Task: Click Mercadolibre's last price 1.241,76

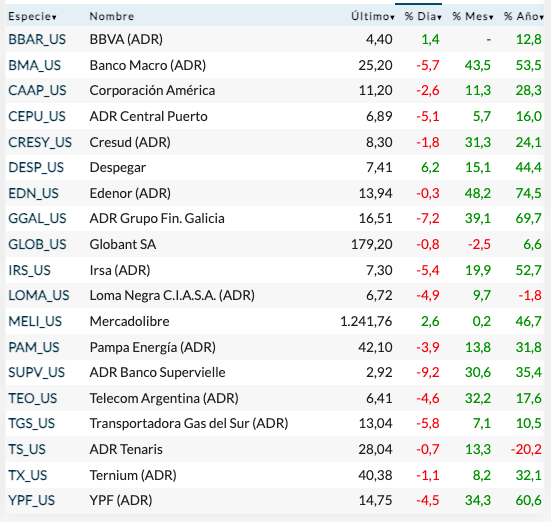Action: coord(366,321)
